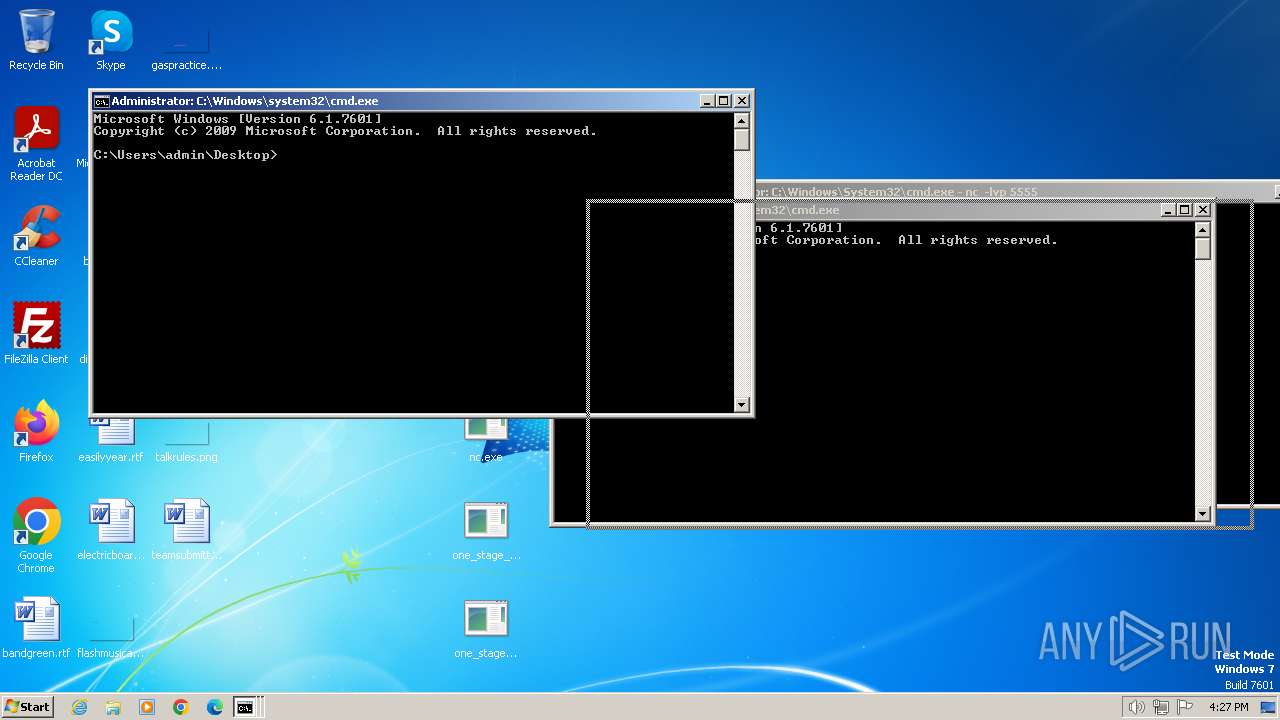1280x720 pixels.
Task: Maximize the second cmd window
Action: pyautogui.click(x=1185, y=210)
